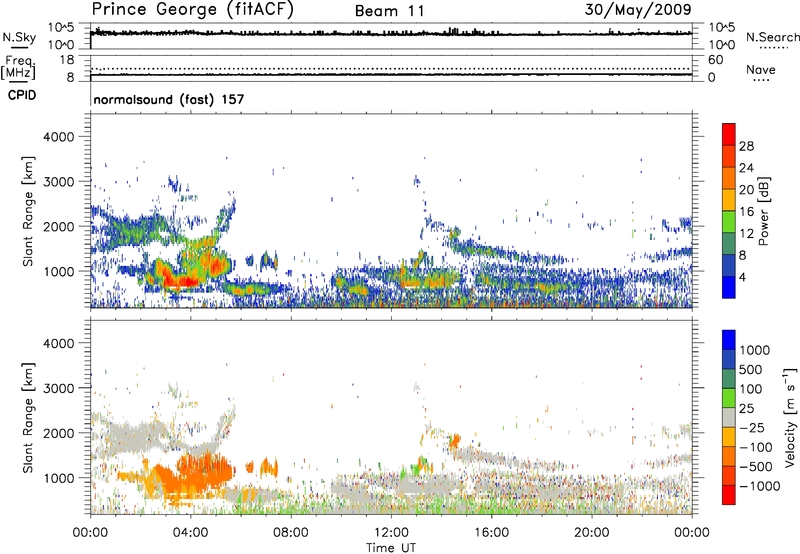Click the "Prince George (fitACF)" plot title
This screenshot has height=554, width=800.
(x=193, y=10)
